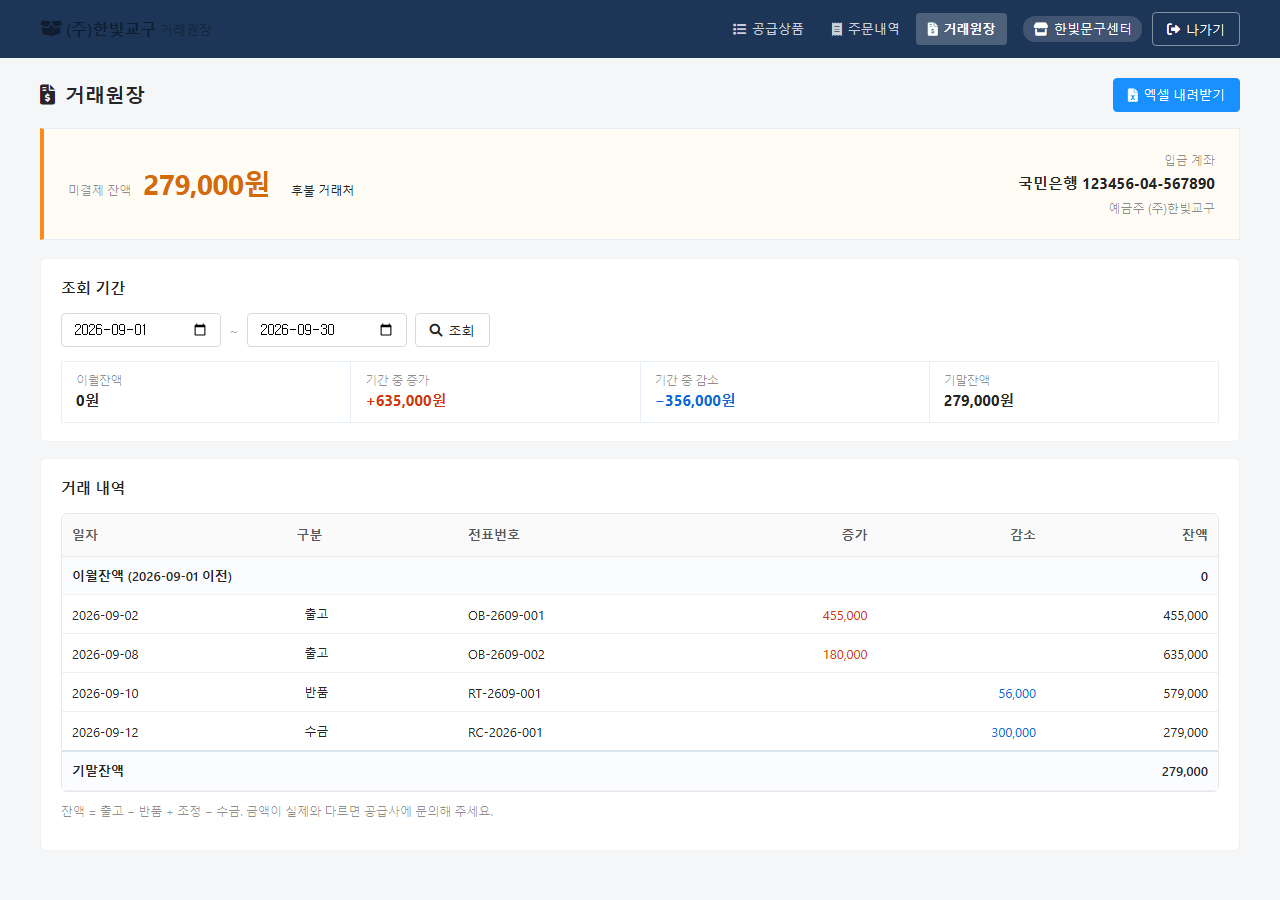Open calendar picker for end date 2026-09-30
The image size is (1280, 900).
click(x=386, y=330)
